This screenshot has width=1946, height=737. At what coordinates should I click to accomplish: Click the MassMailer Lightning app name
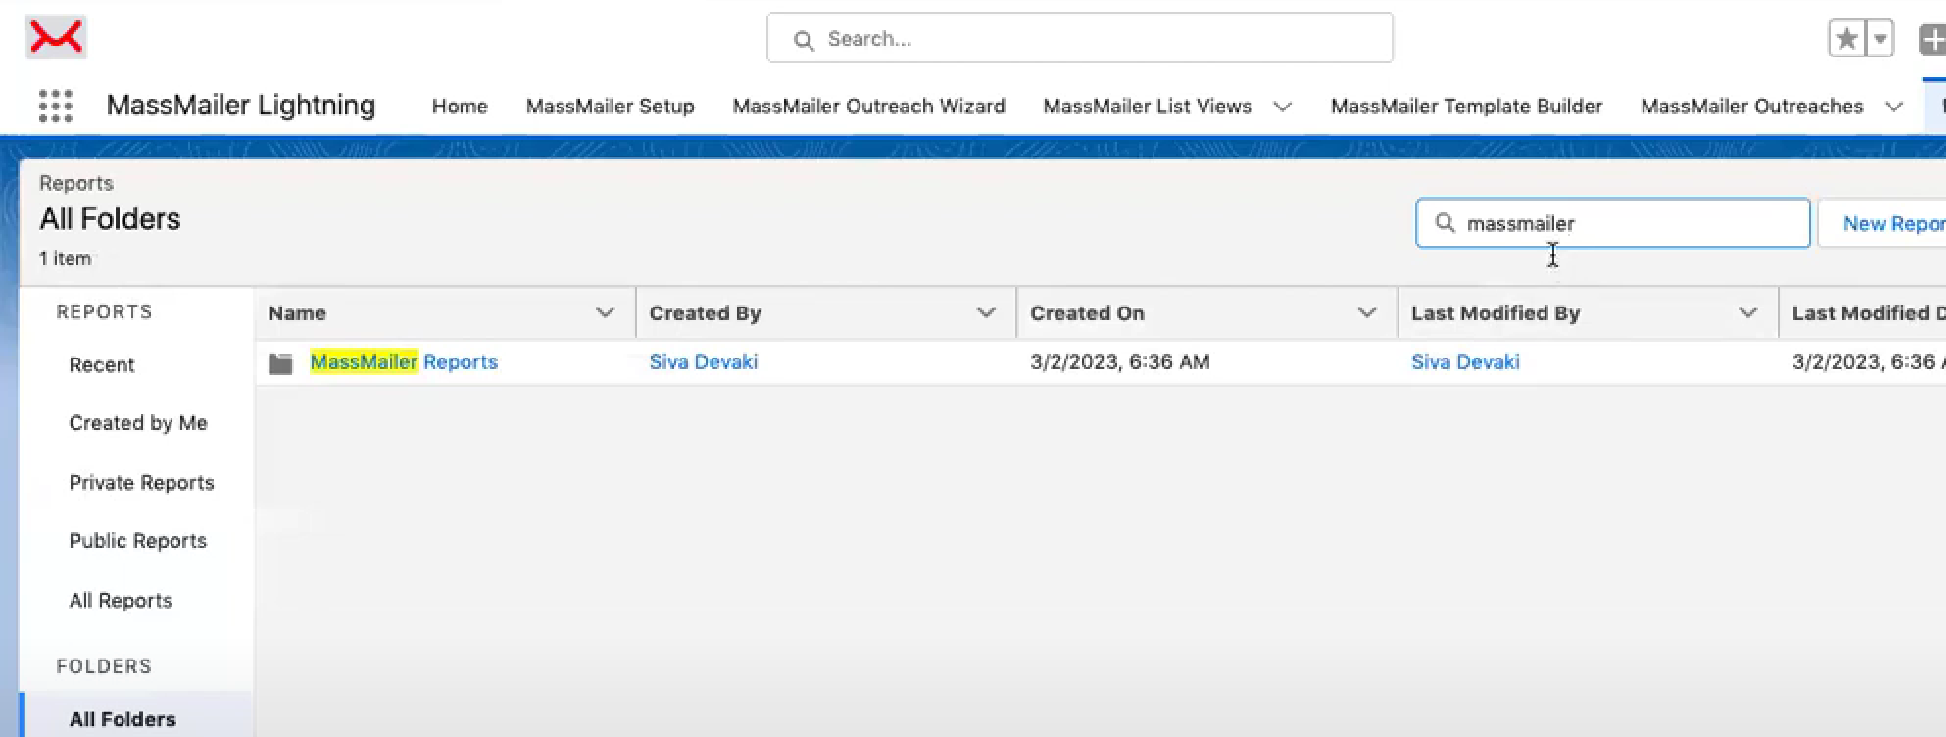(x=241, y=105)
